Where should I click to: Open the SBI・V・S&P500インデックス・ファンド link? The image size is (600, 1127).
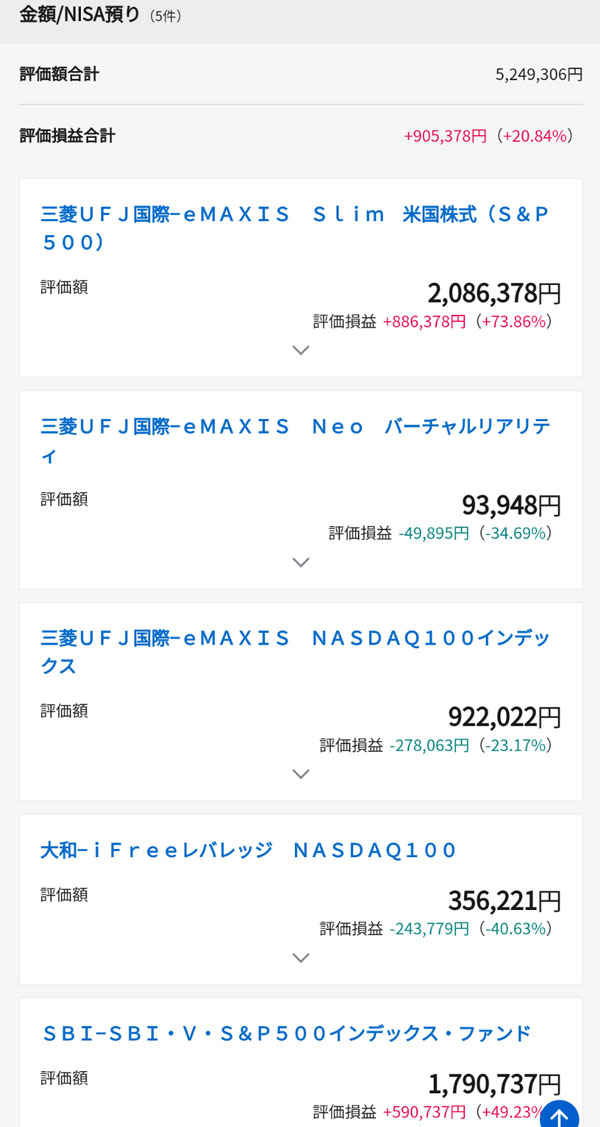click(x=286, y=1033)
